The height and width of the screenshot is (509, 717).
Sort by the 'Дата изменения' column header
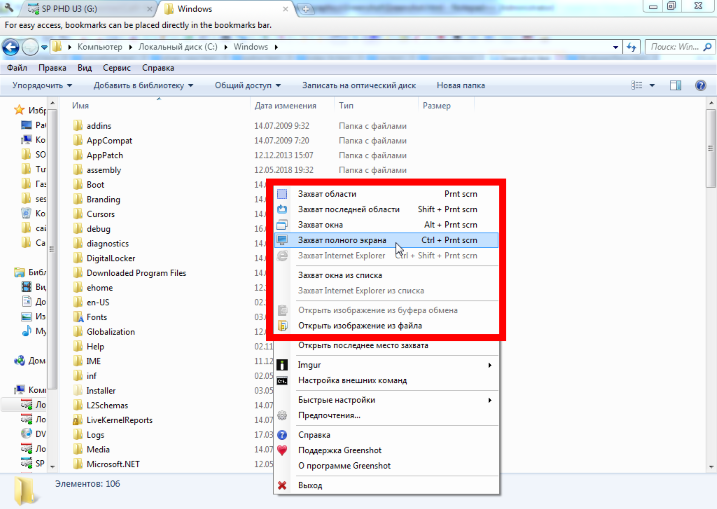(285, 105)
